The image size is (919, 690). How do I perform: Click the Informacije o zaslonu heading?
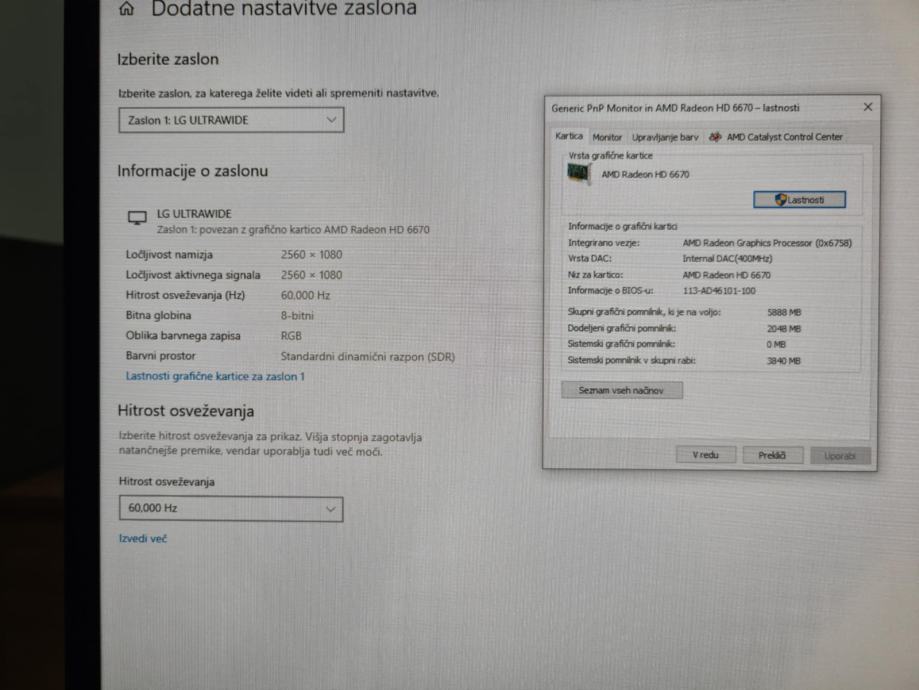(192, 171)
